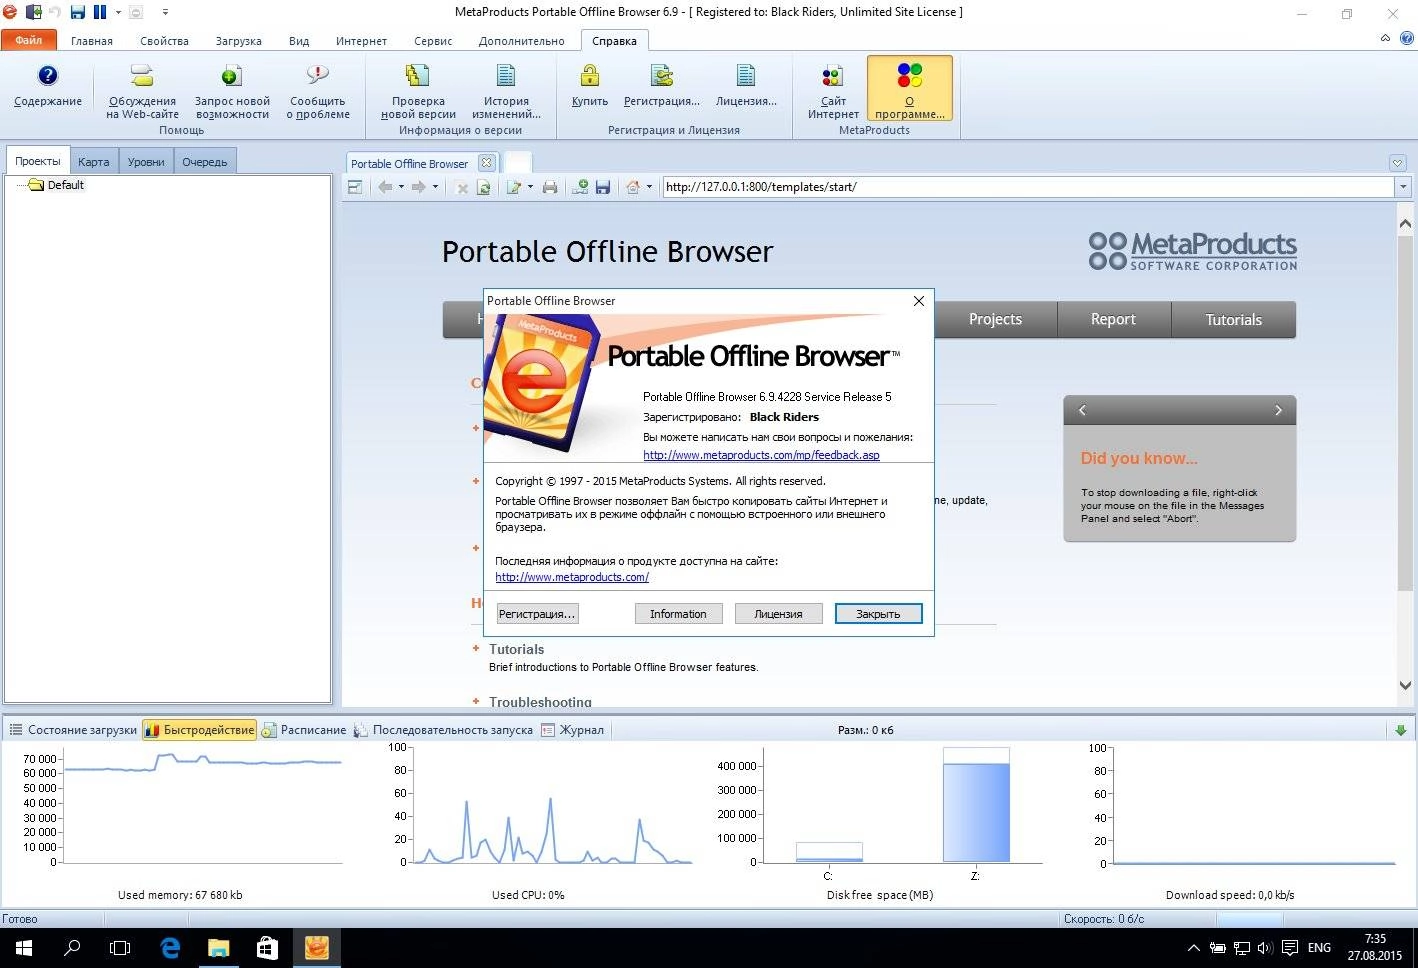Show previous Did you know tip
The image size is (1418, 968).
point(1082,410)
